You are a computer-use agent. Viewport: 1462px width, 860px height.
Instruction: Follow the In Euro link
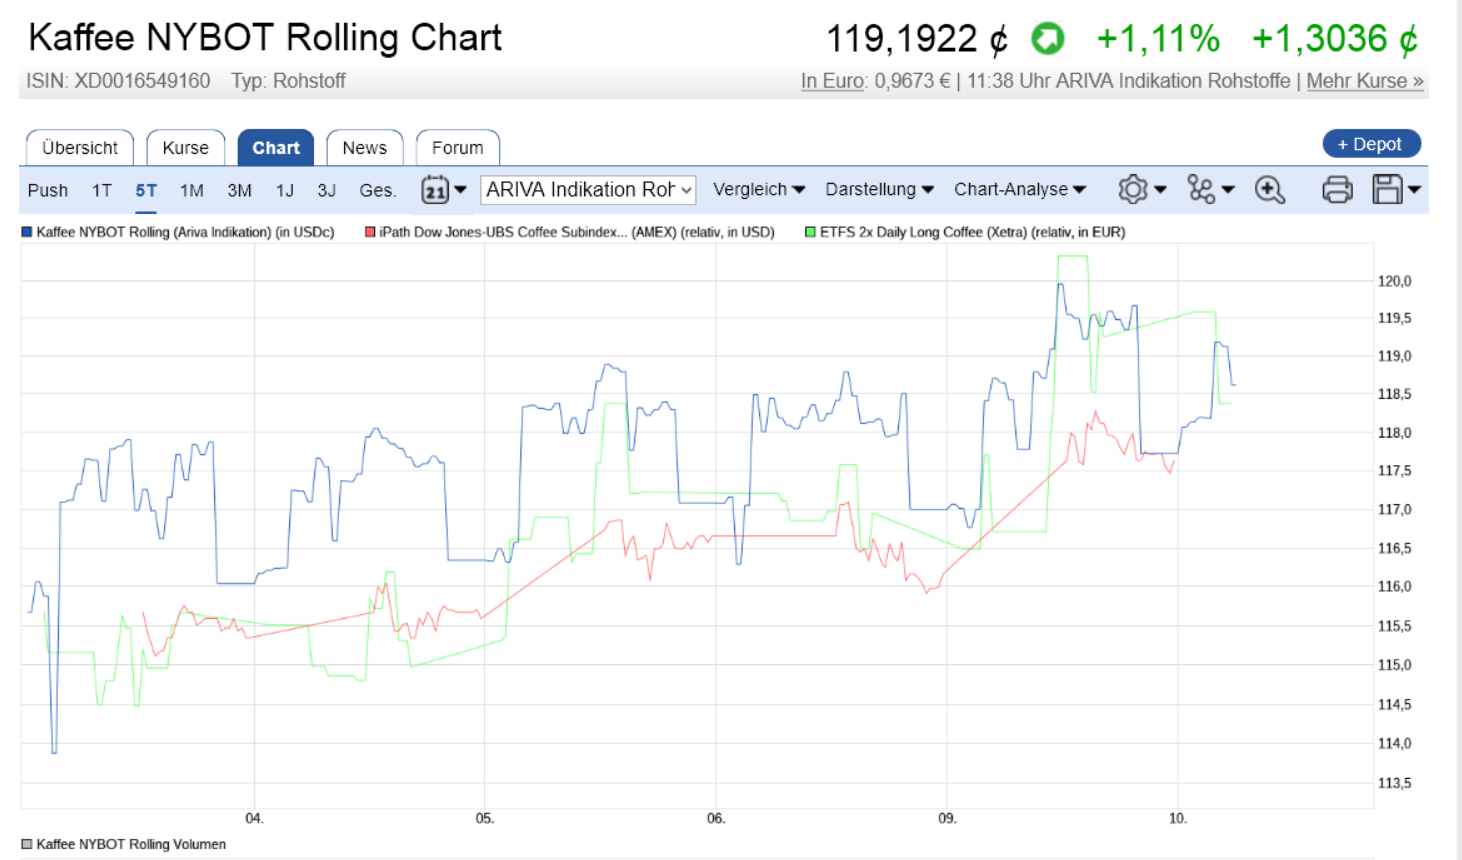tap(833, 81)
